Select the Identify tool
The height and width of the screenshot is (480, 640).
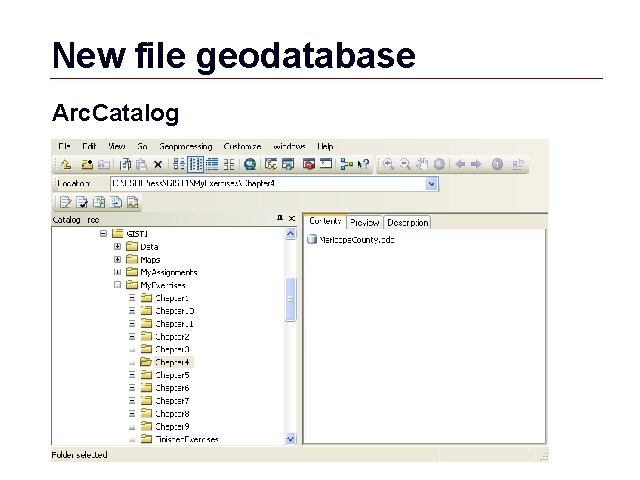497,164
